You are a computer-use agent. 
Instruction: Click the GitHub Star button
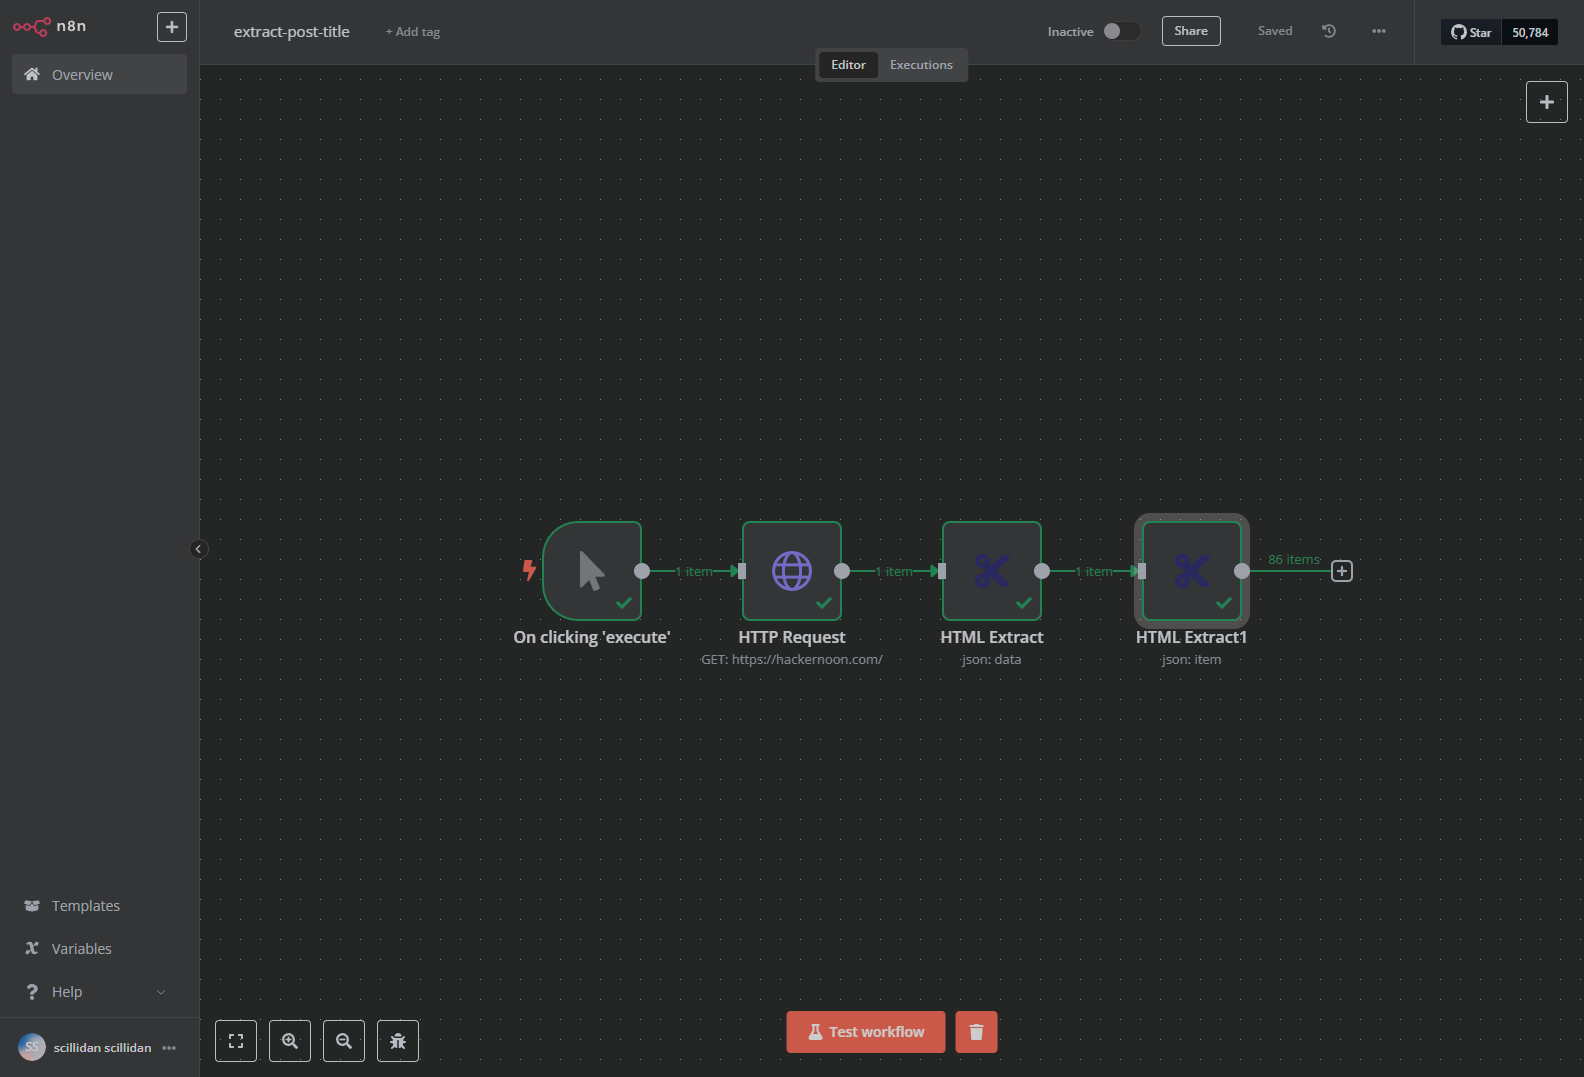(1472, 32)
